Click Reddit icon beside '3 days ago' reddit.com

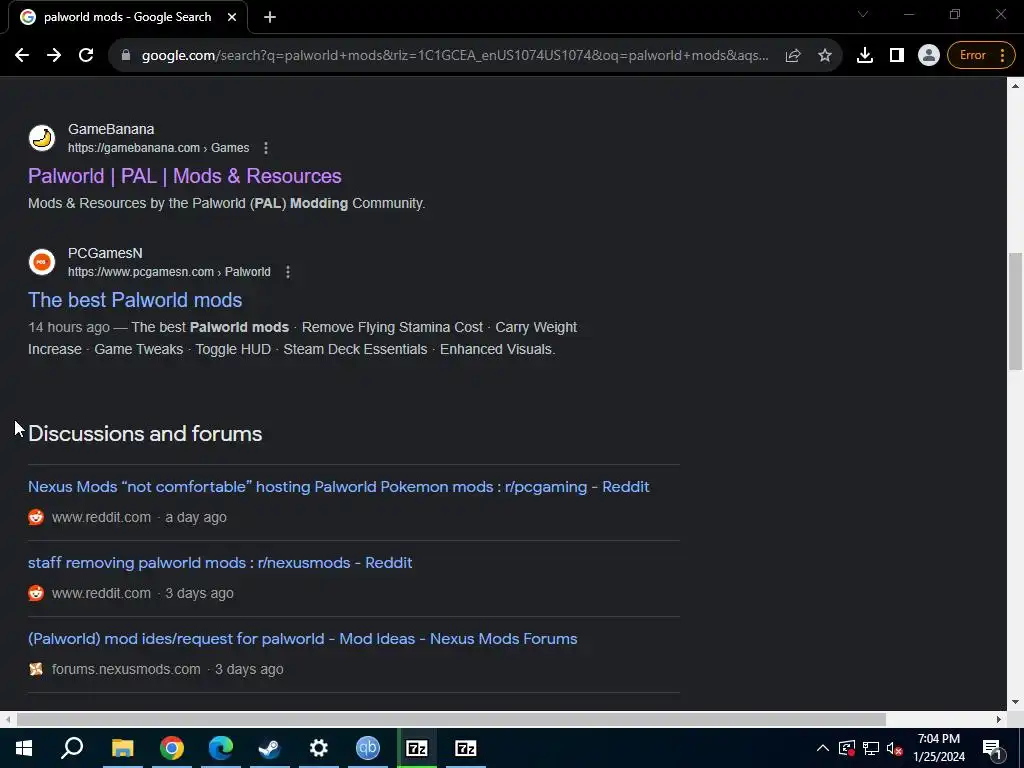click(36, 594)
